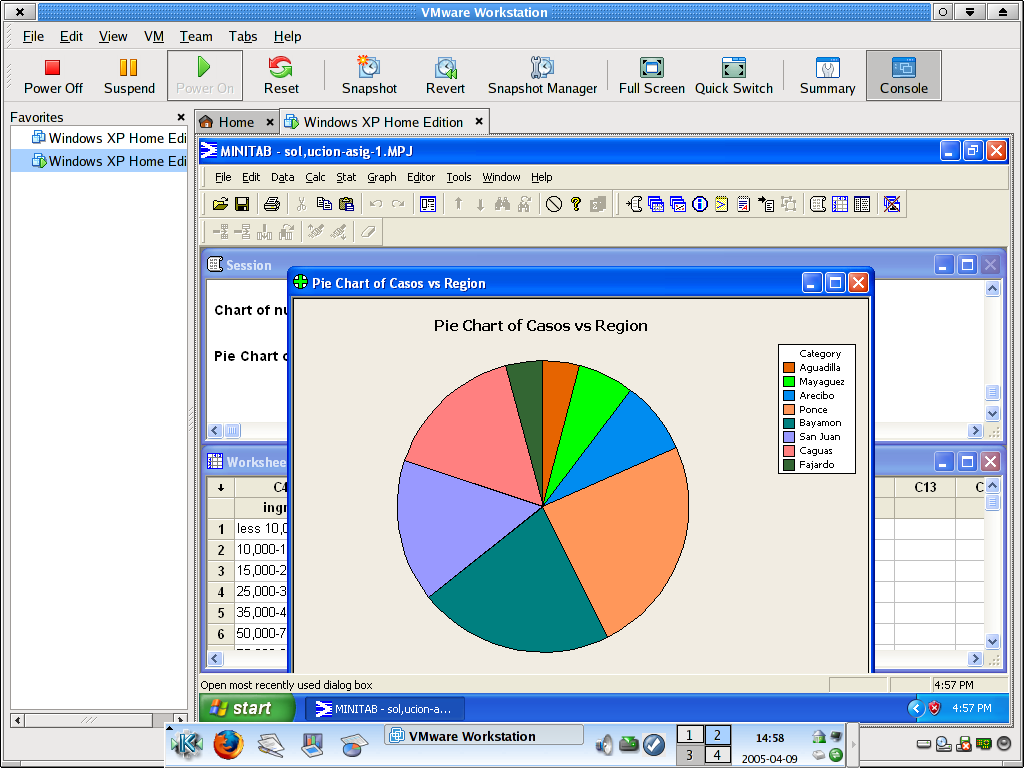
Task: Click the KDE panel volume speaker icon
Action: [x=604, y=744]
